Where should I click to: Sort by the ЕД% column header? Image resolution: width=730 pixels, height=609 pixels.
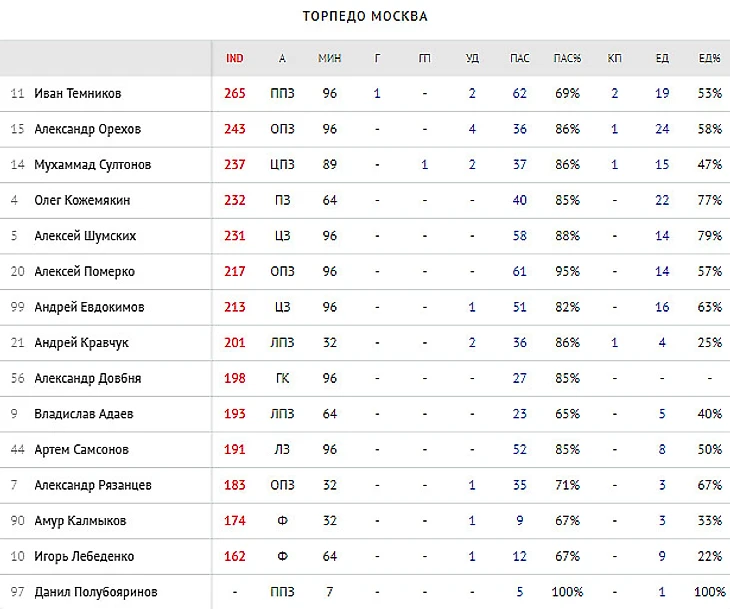710,58
